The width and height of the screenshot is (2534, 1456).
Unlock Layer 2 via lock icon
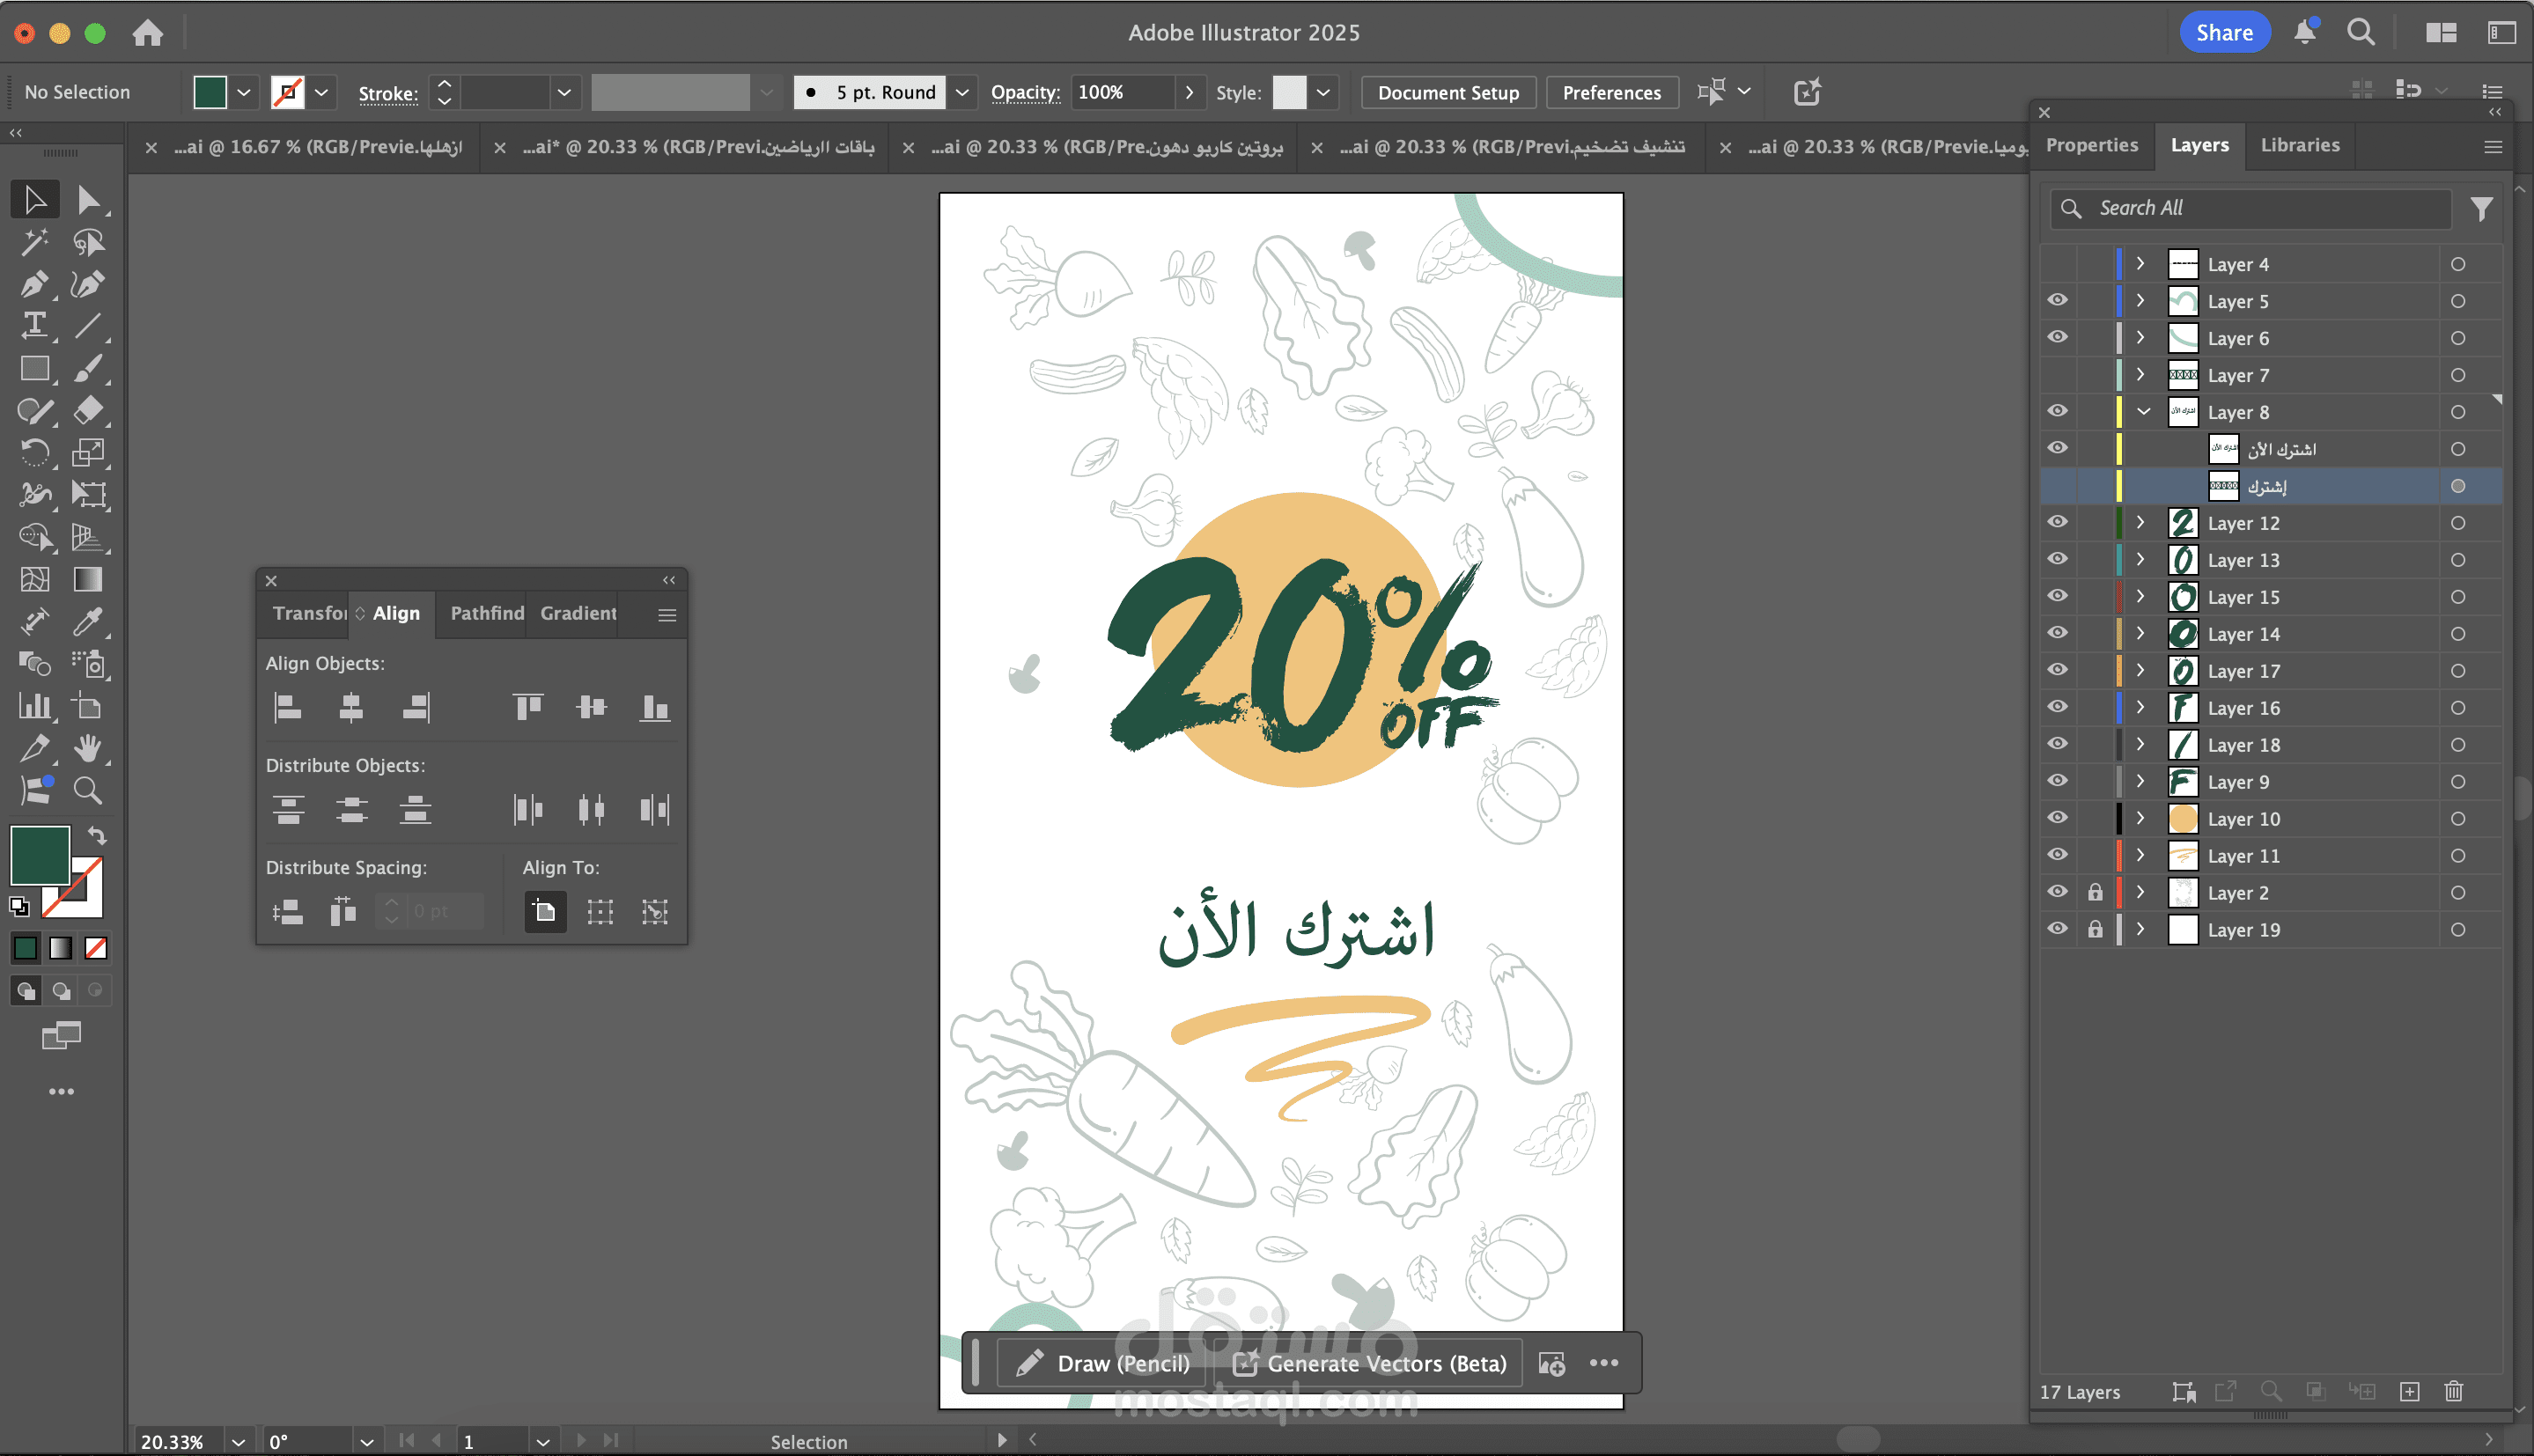[x=2095, y=892]
